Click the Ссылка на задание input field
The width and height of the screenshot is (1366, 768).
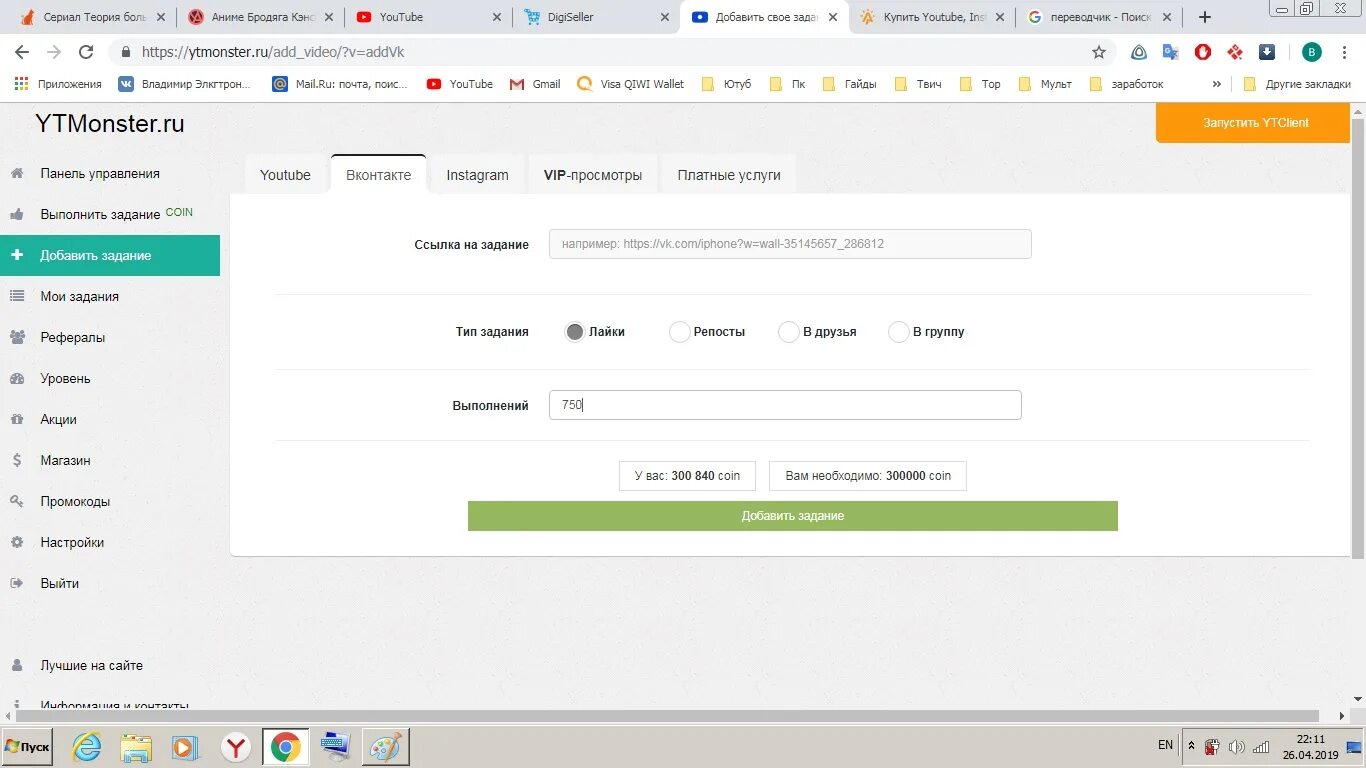[x=790, y=244]
